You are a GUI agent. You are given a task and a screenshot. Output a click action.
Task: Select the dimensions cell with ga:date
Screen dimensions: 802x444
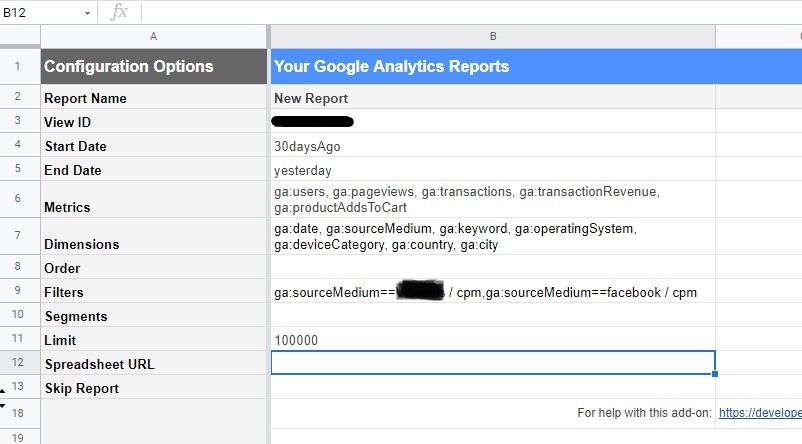(493, 236)
